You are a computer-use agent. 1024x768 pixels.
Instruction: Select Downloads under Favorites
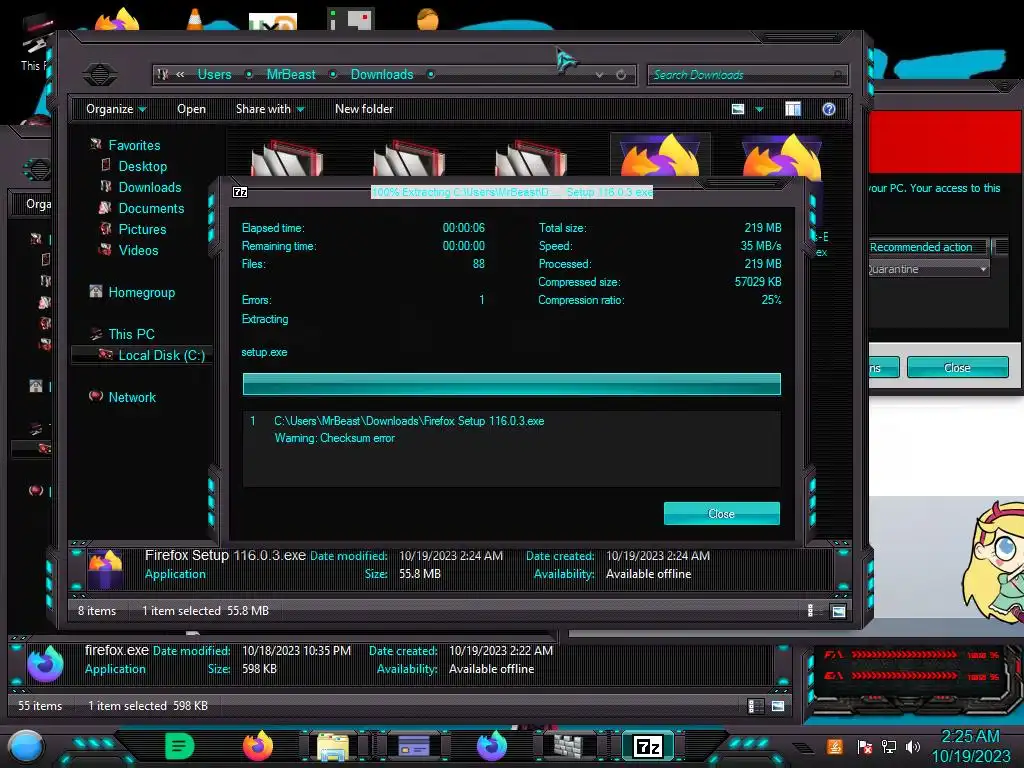tap(150, 187)
